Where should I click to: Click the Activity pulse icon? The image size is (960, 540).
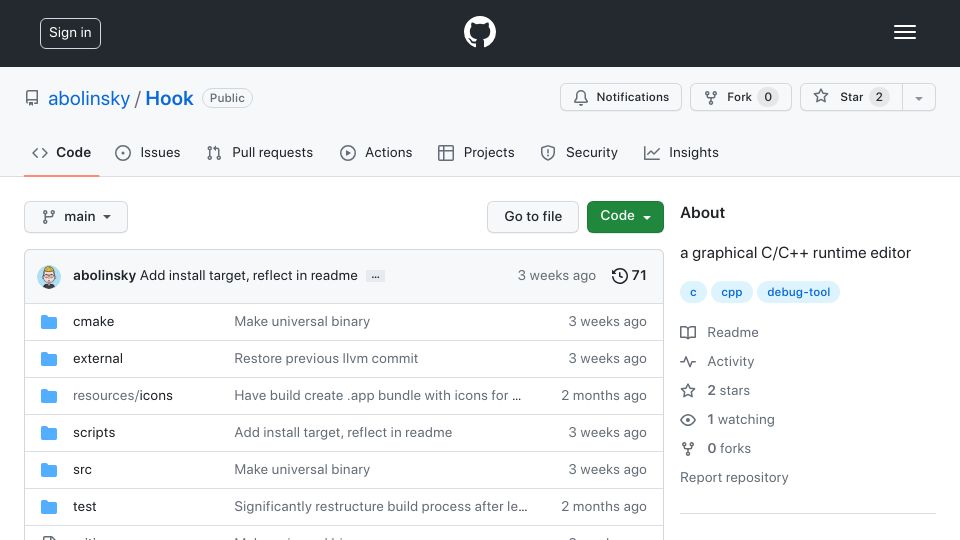[x=688, y=362]
